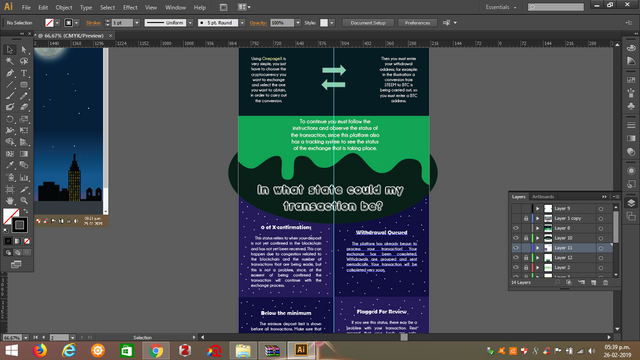Select the Zoom magnifier tool
Image resolution: width=640 pixels, height=360 pixels.
coord(24,201)
